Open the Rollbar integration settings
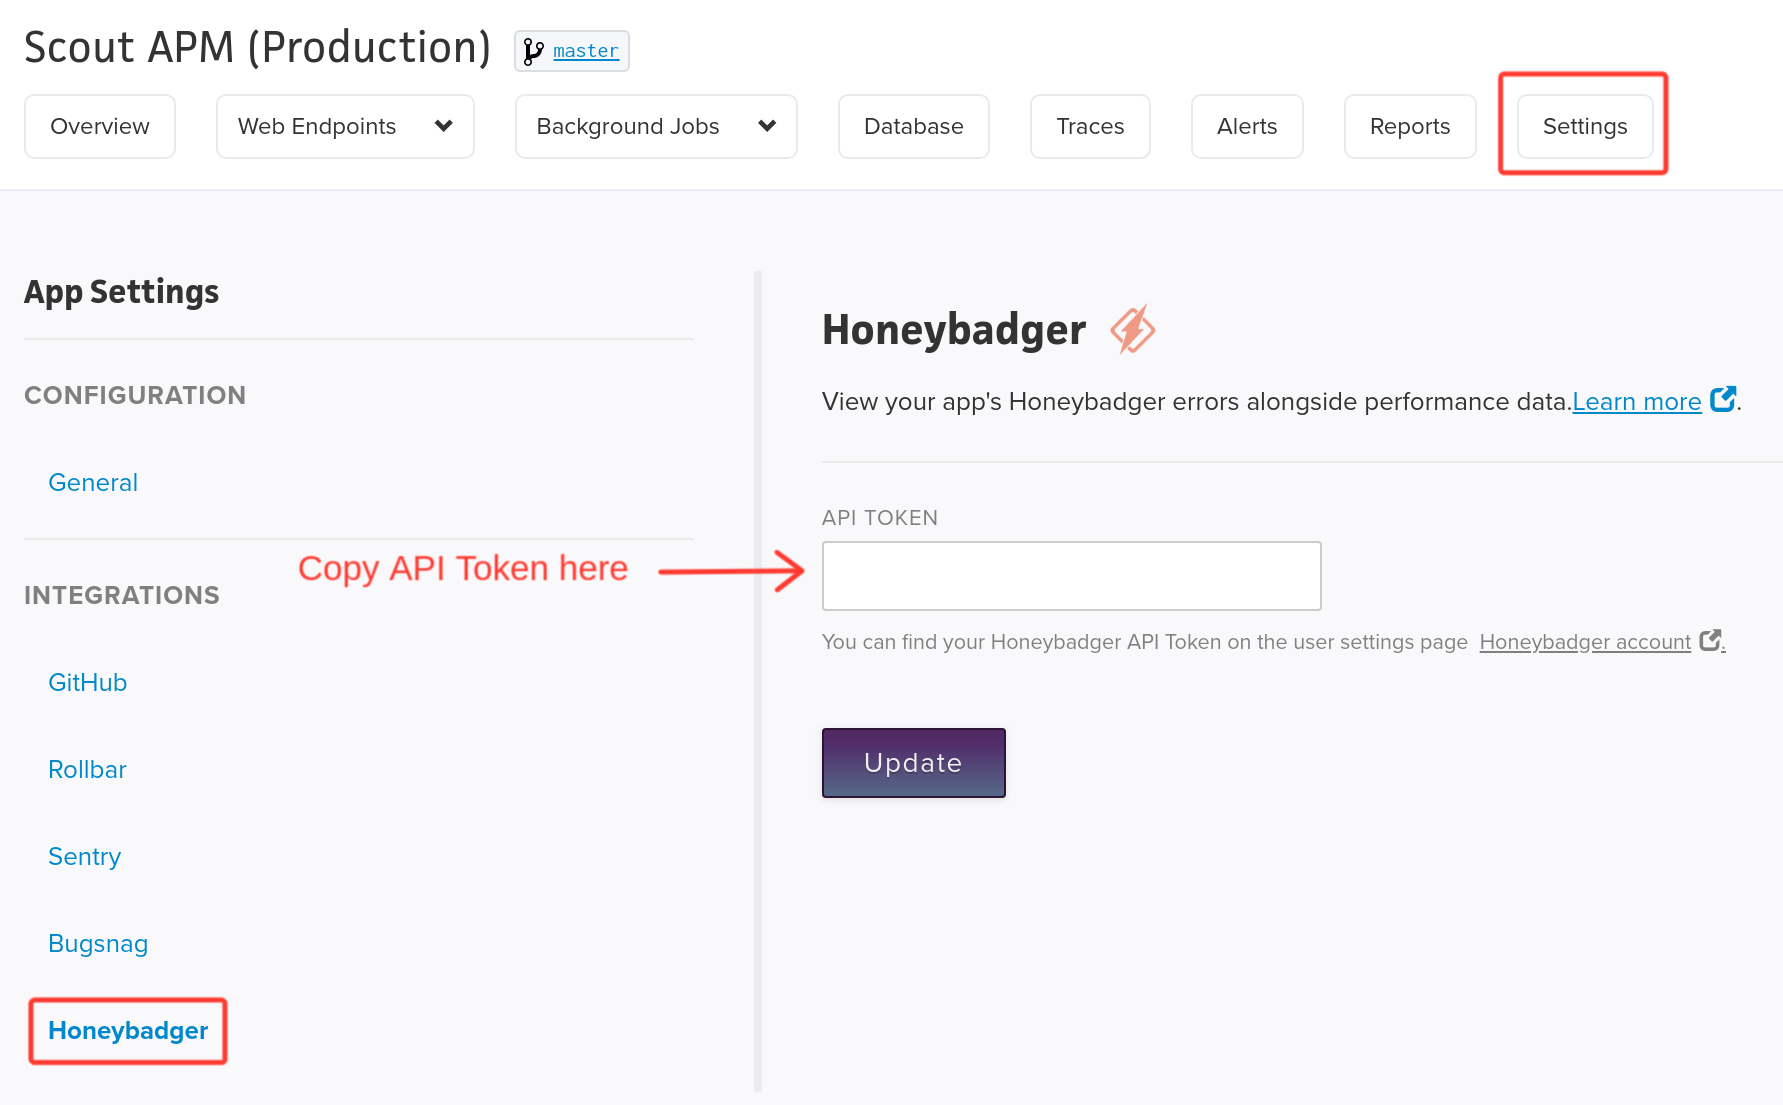 (88, 769)
